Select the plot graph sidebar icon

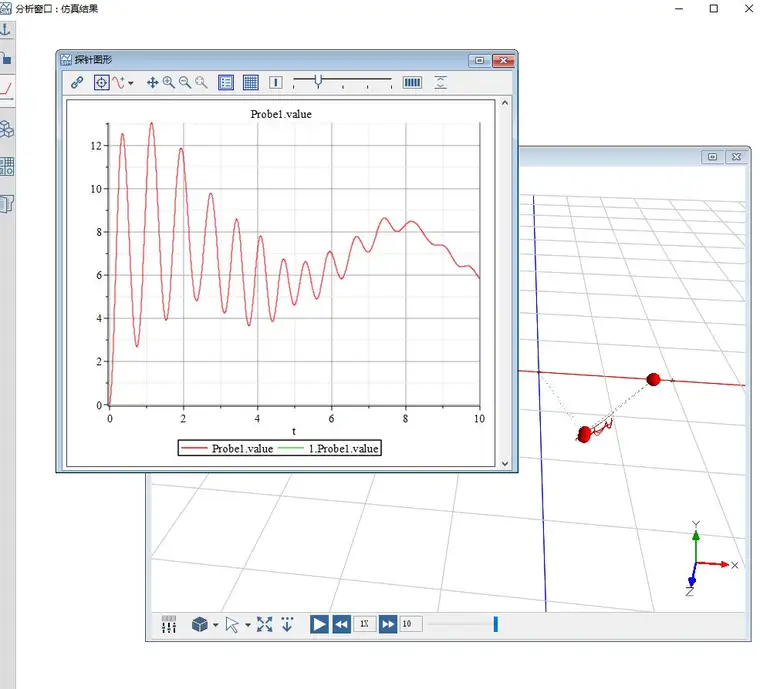[6, 89]
